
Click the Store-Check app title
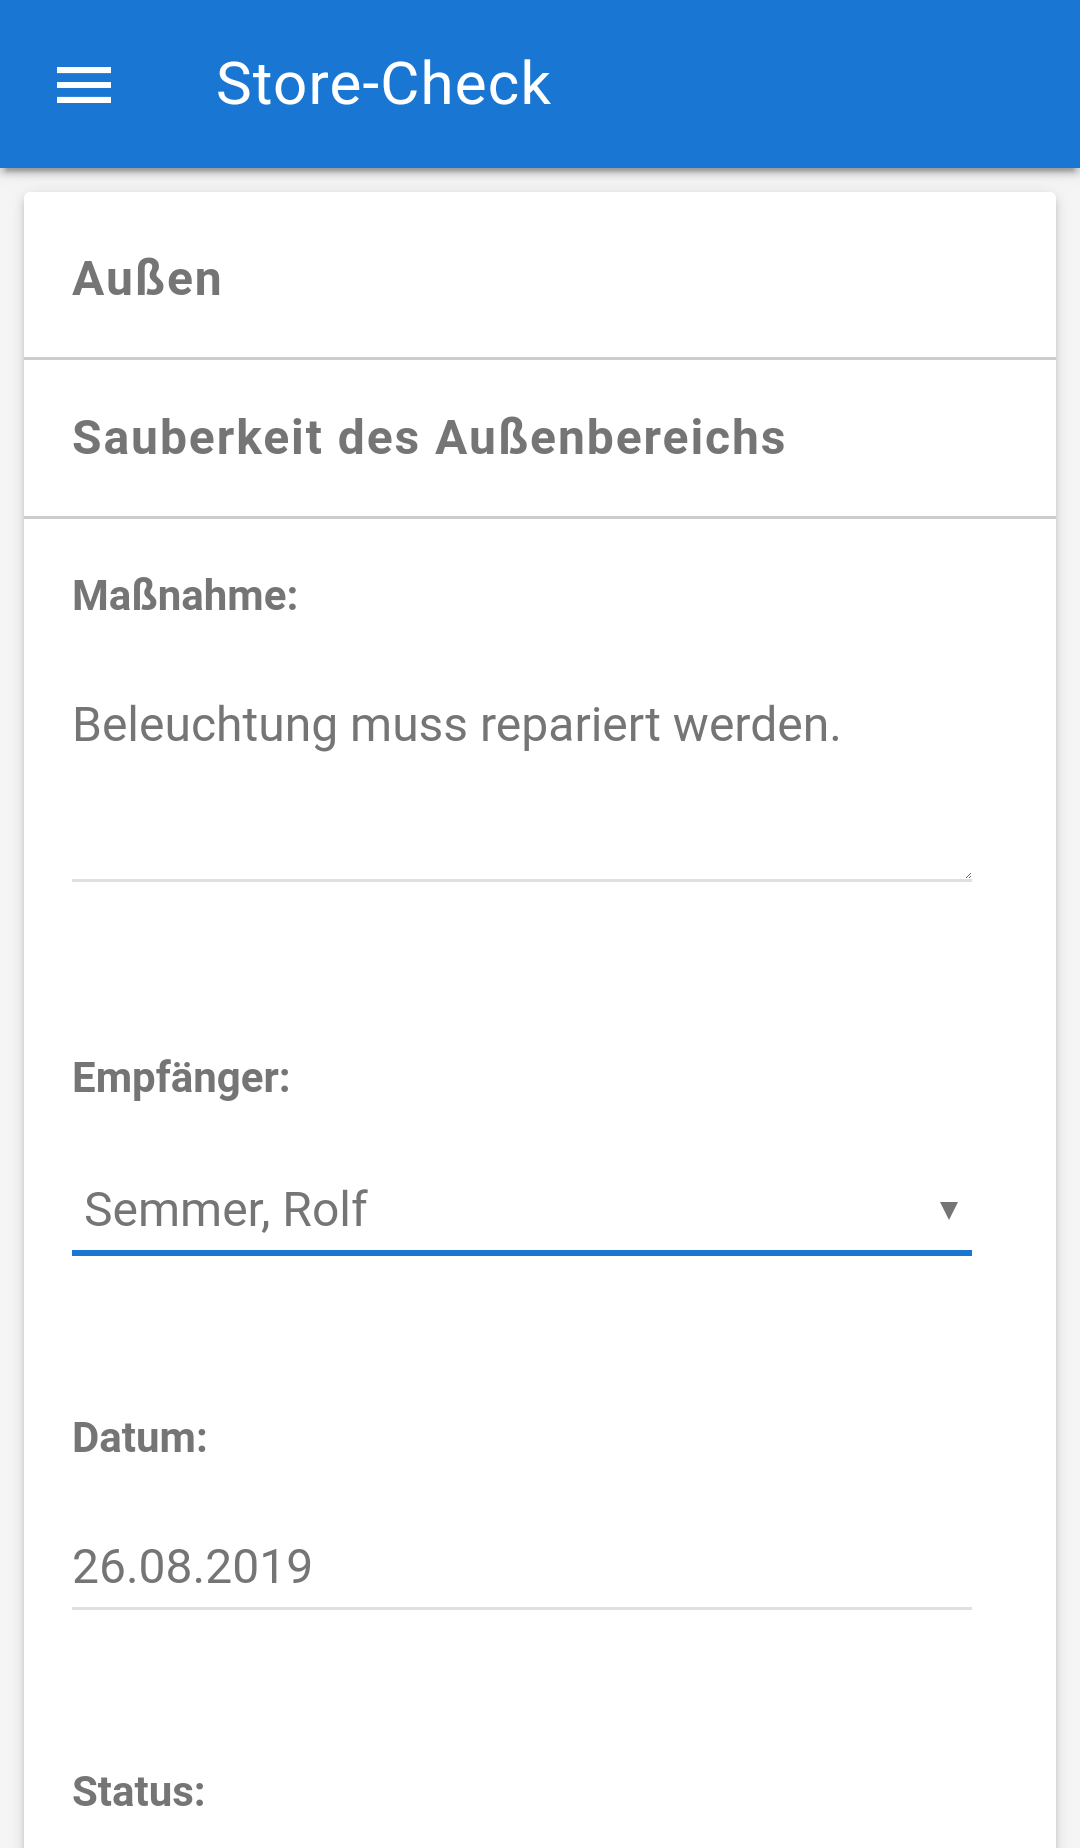pyautogui.click(x=383, y=84)
